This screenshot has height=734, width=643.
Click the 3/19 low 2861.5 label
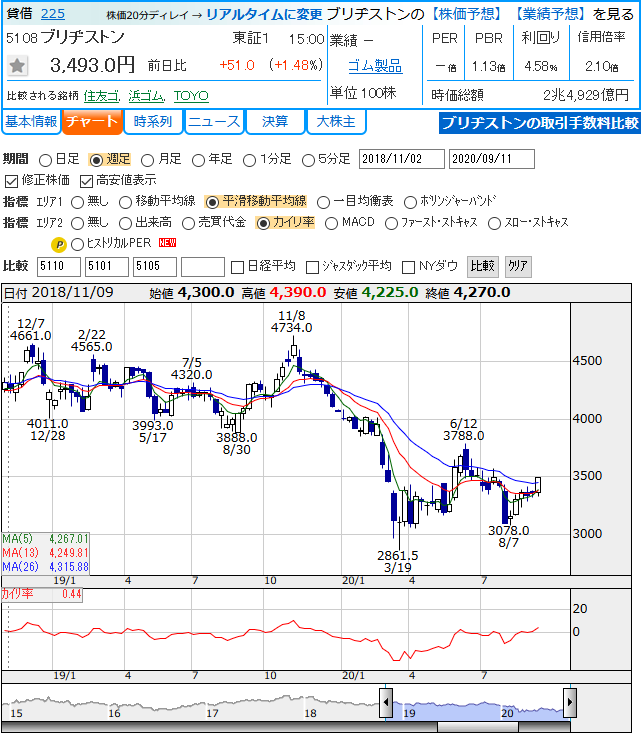click(398, 562)
